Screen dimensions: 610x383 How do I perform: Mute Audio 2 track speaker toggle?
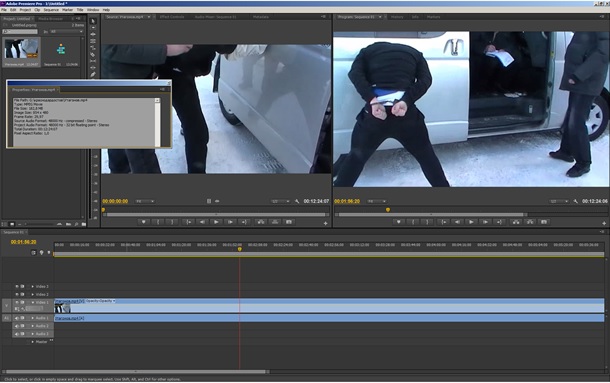(17, 326)
